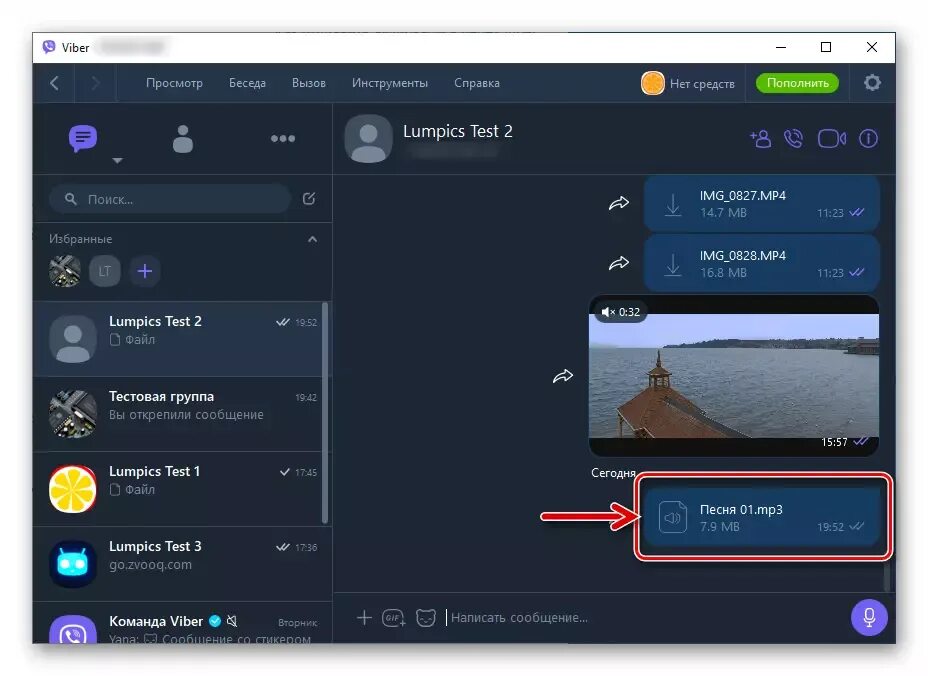Click the Песня 01.mp3 file name
This screenshot has width=928, height=676.
coord(741,509)
